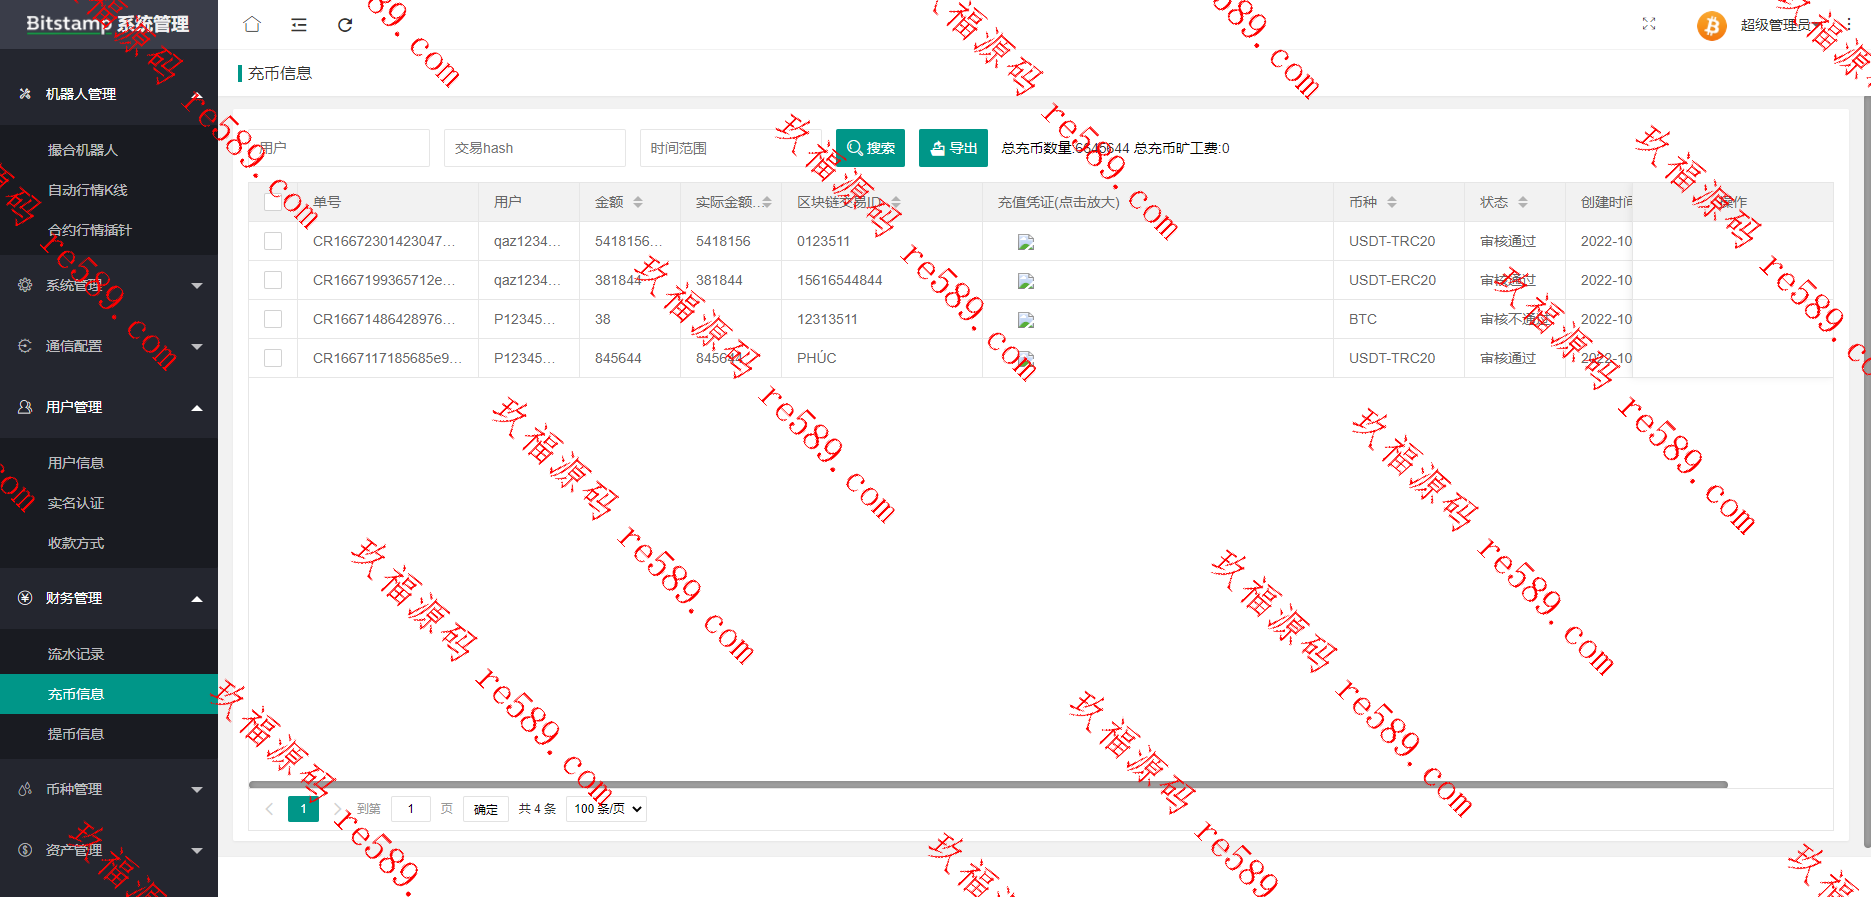Click the home icon in top bar
Image resolution: width=1871 pixels, height=897 pixels.
[252, 24]
